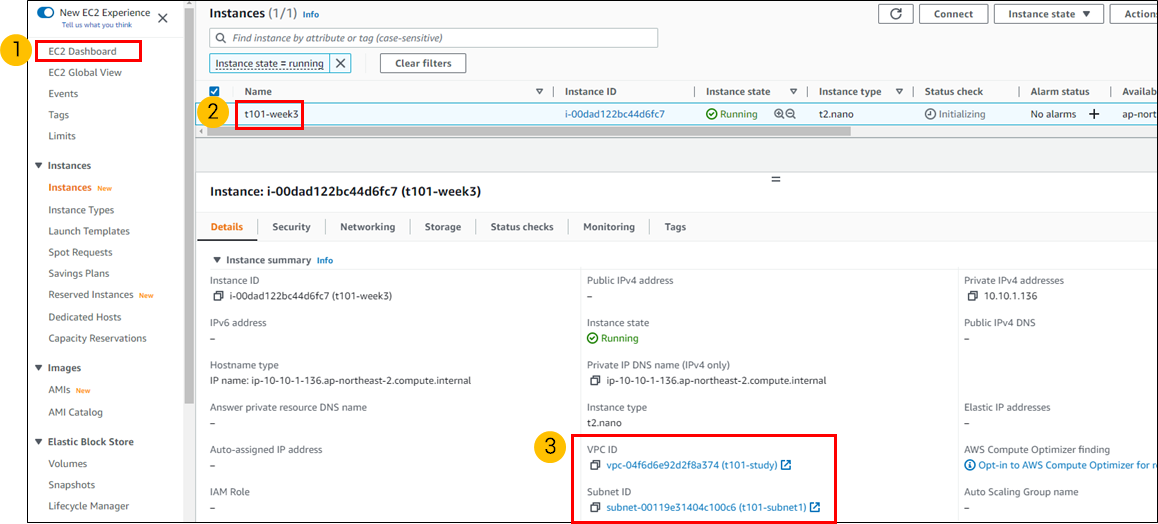Switch to the Storage tab
This screenshot has width=1158, height=524.
point(442,227)
